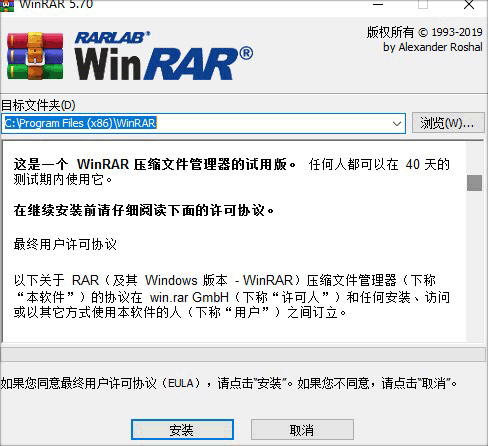Click the stacked books WinRAR logo

point(35,56)
